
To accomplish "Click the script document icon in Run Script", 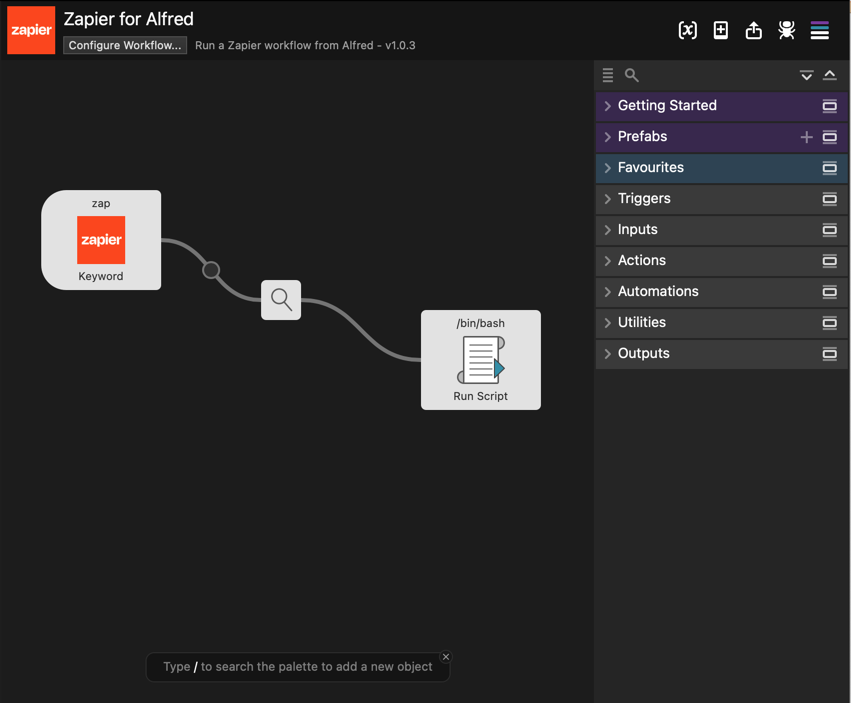I will click(x=481, y=360).
